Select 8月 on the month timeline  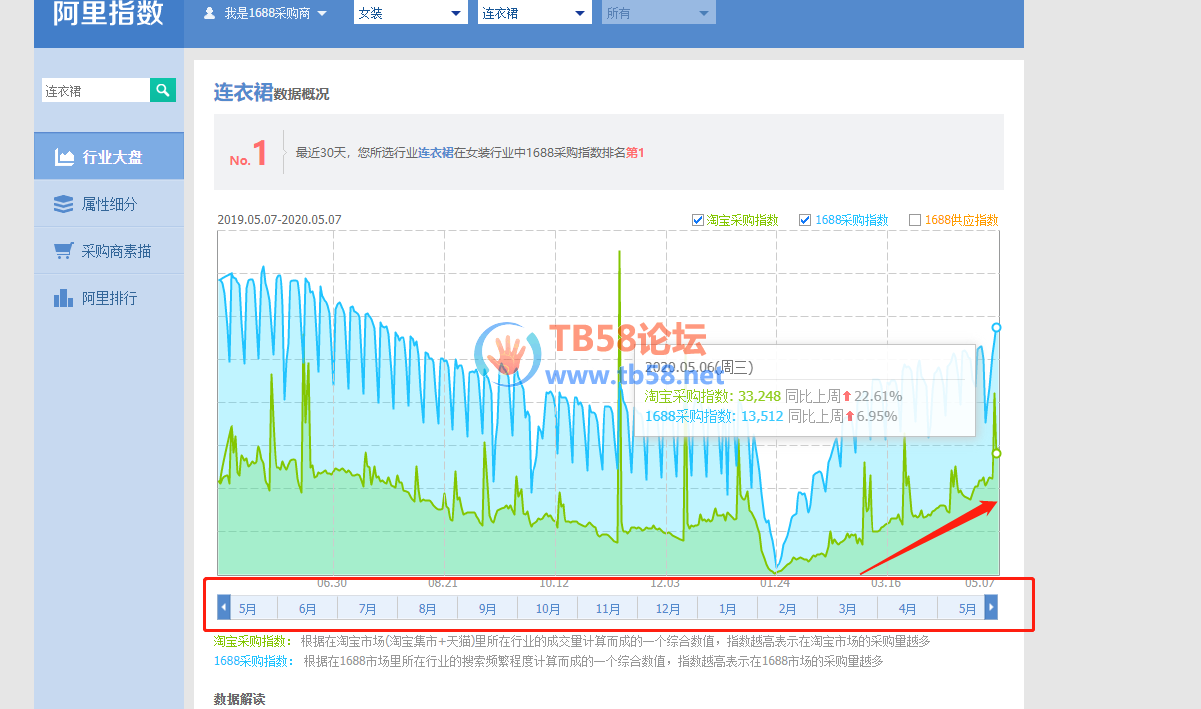click(427, 608)
